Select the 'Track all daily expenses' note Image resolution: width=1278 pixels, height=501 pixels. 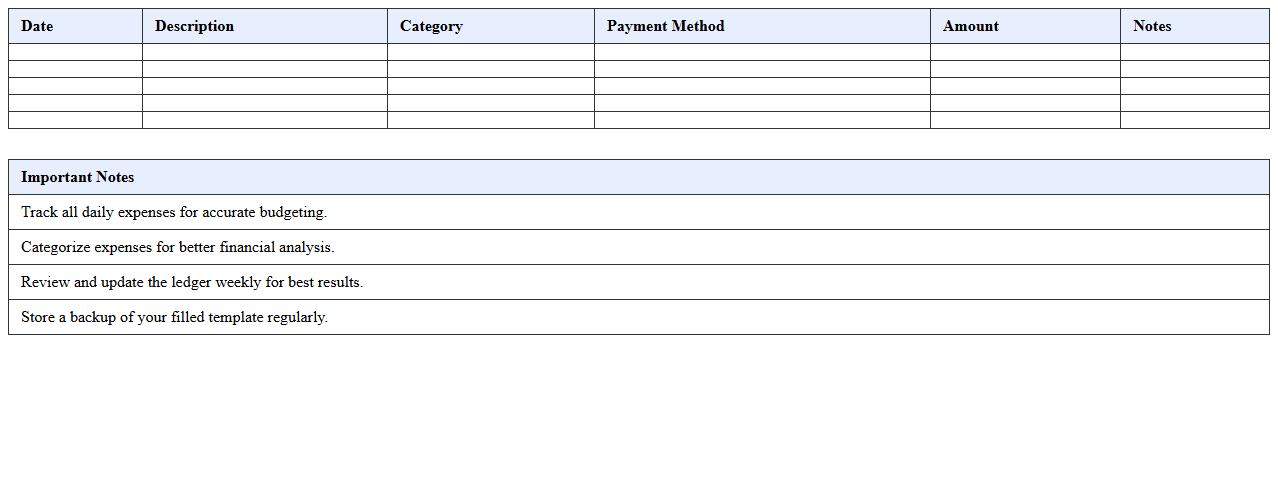coord(174,212)
